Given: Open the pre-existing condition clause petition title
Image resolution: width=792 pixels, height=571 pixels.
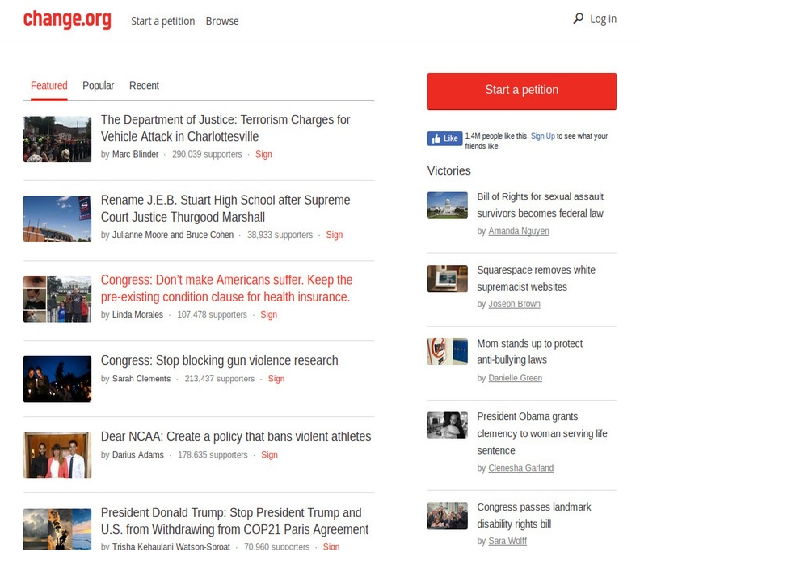Looking at the screenshot, I should tap(226, 288).
